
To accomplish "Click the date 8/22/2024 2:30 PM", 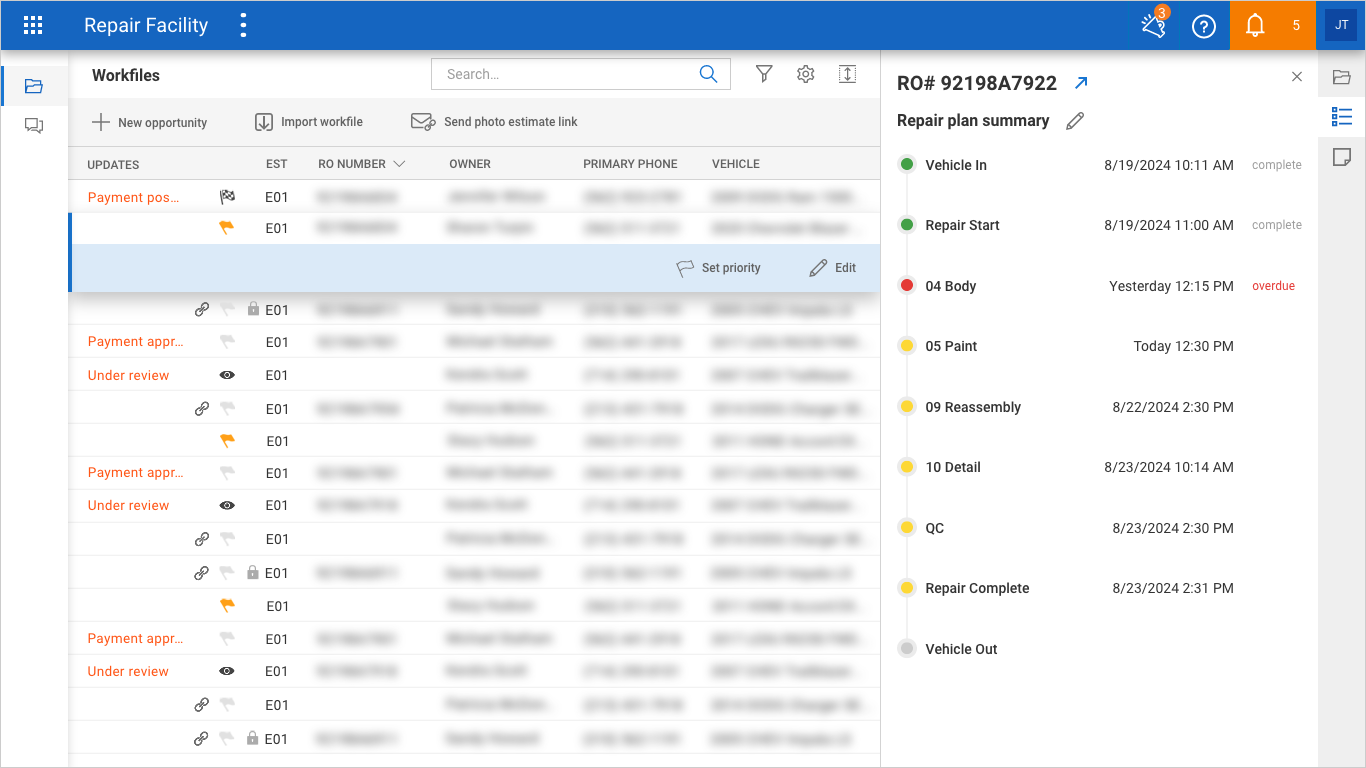I will (1173, 407).
